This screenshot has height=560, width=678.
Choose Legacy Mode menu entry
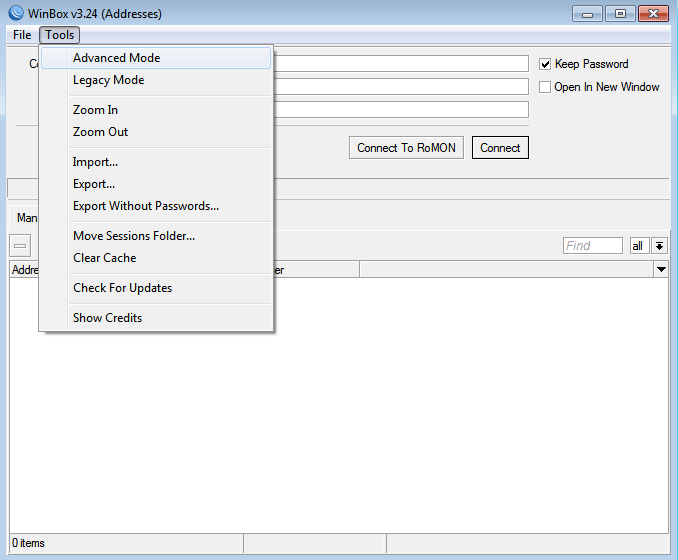coord(108,80)
